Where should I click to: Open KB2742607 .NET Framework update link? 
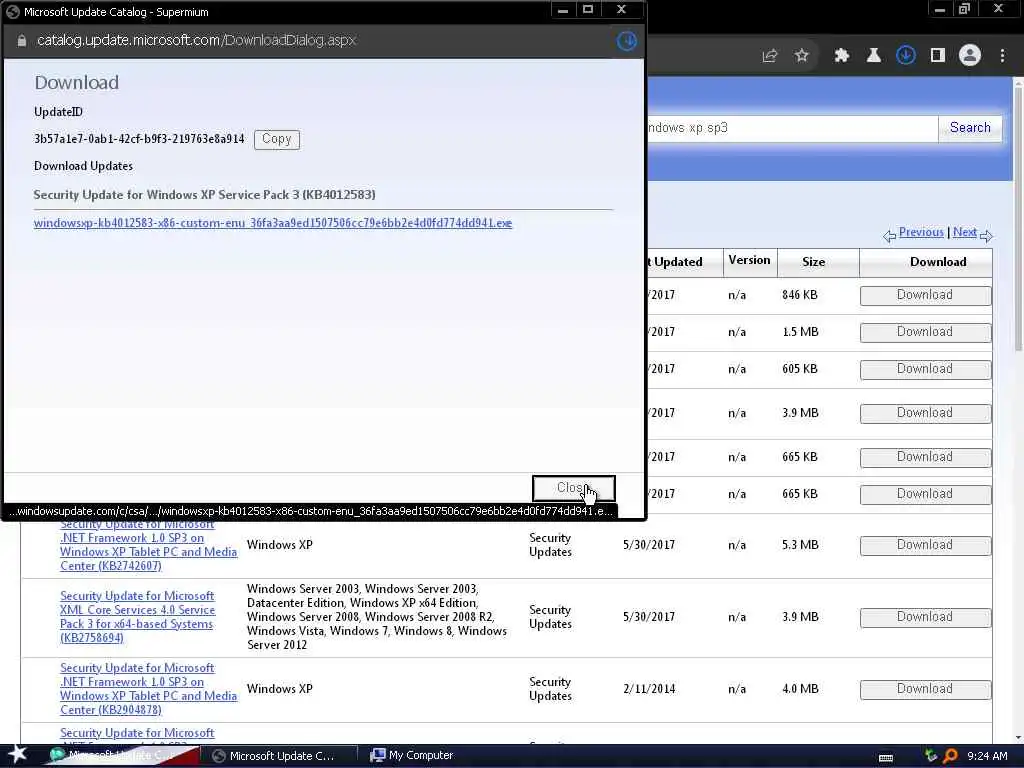148,545
